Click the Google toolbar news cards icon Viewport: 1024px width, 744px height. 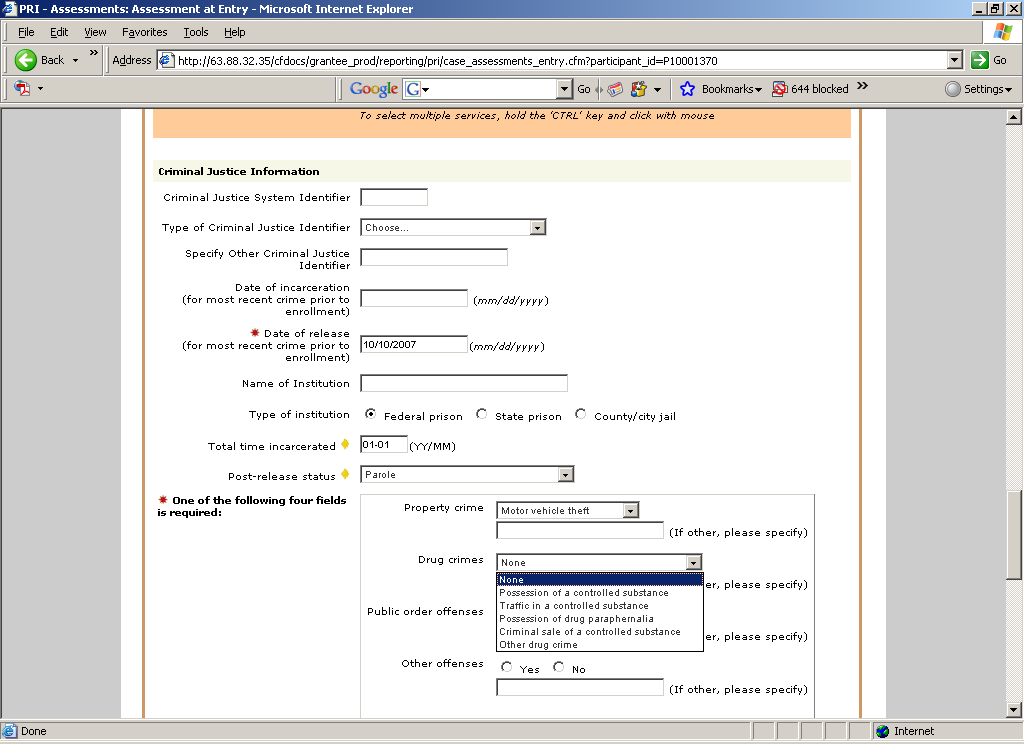[x=615, y=89]
